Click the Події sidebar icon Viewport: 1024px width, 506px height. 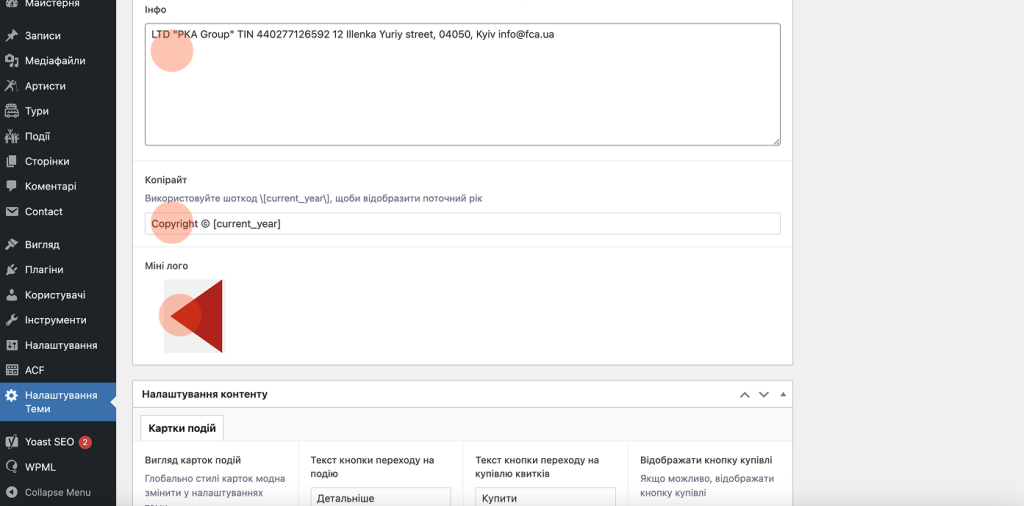[x=12, y=136]
